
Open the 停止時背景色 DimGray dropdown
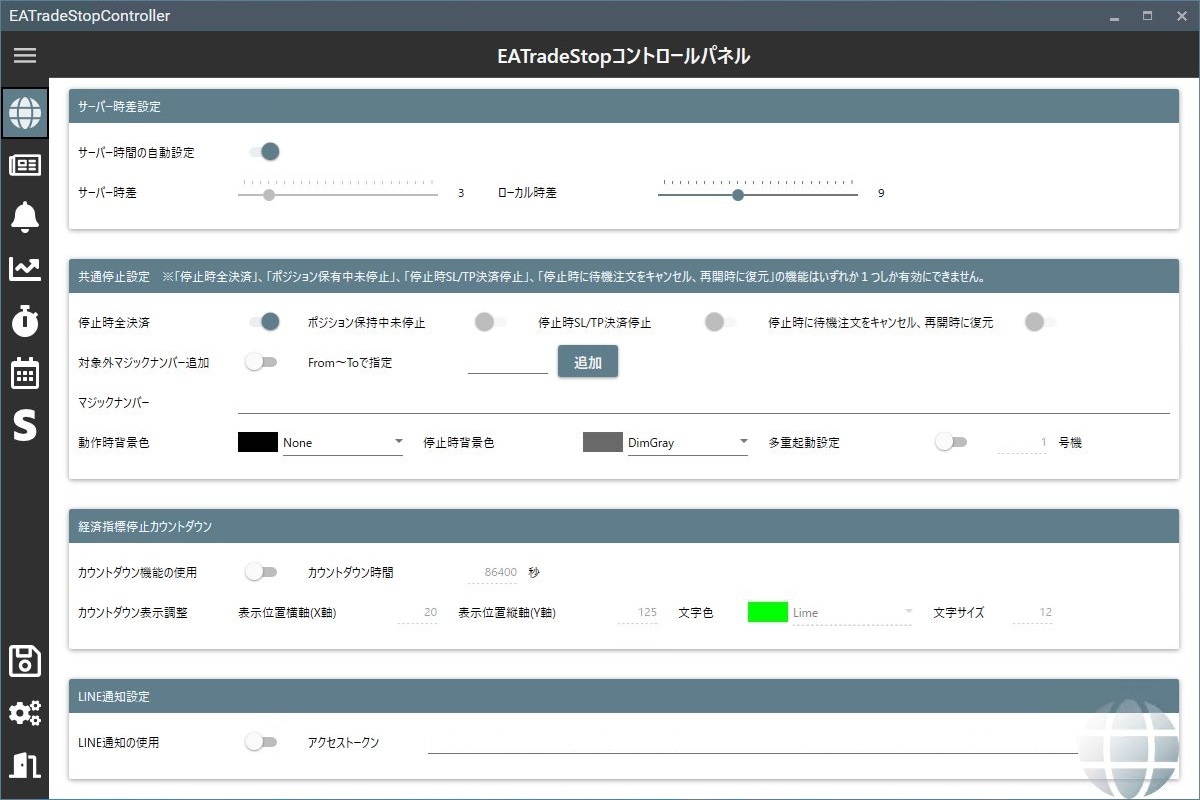click(687, 442)
